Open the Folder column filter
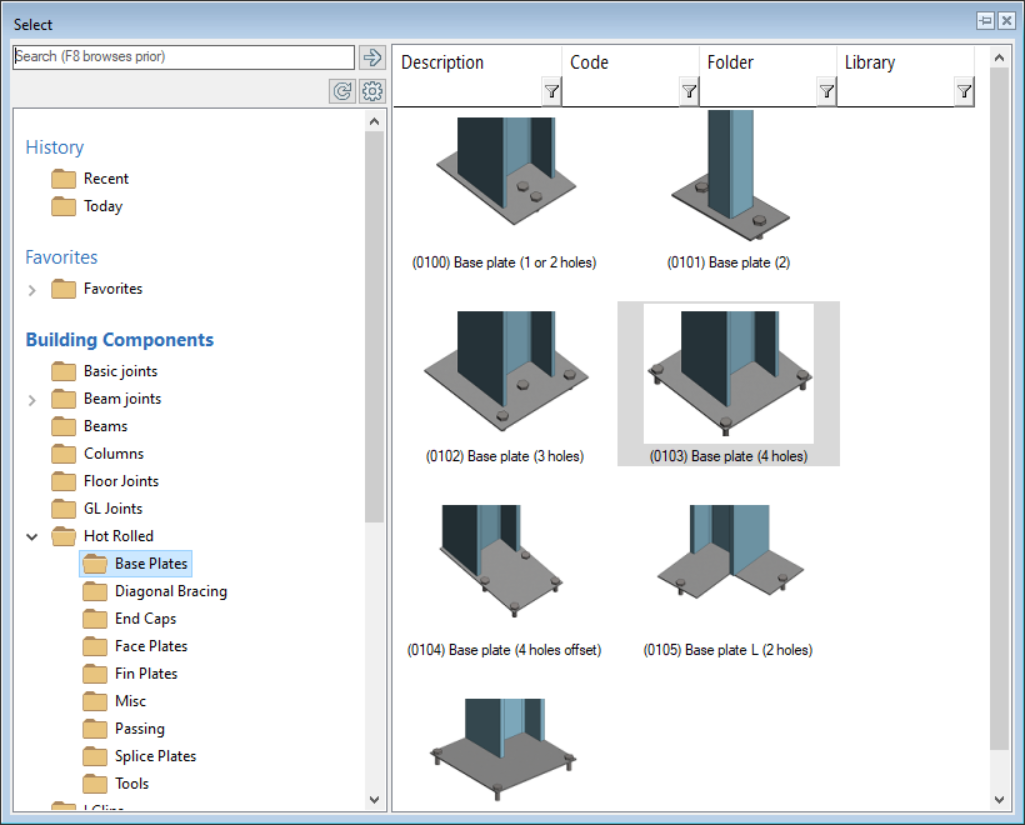This screenshot has width=1025, height=825. click(826, 91)
